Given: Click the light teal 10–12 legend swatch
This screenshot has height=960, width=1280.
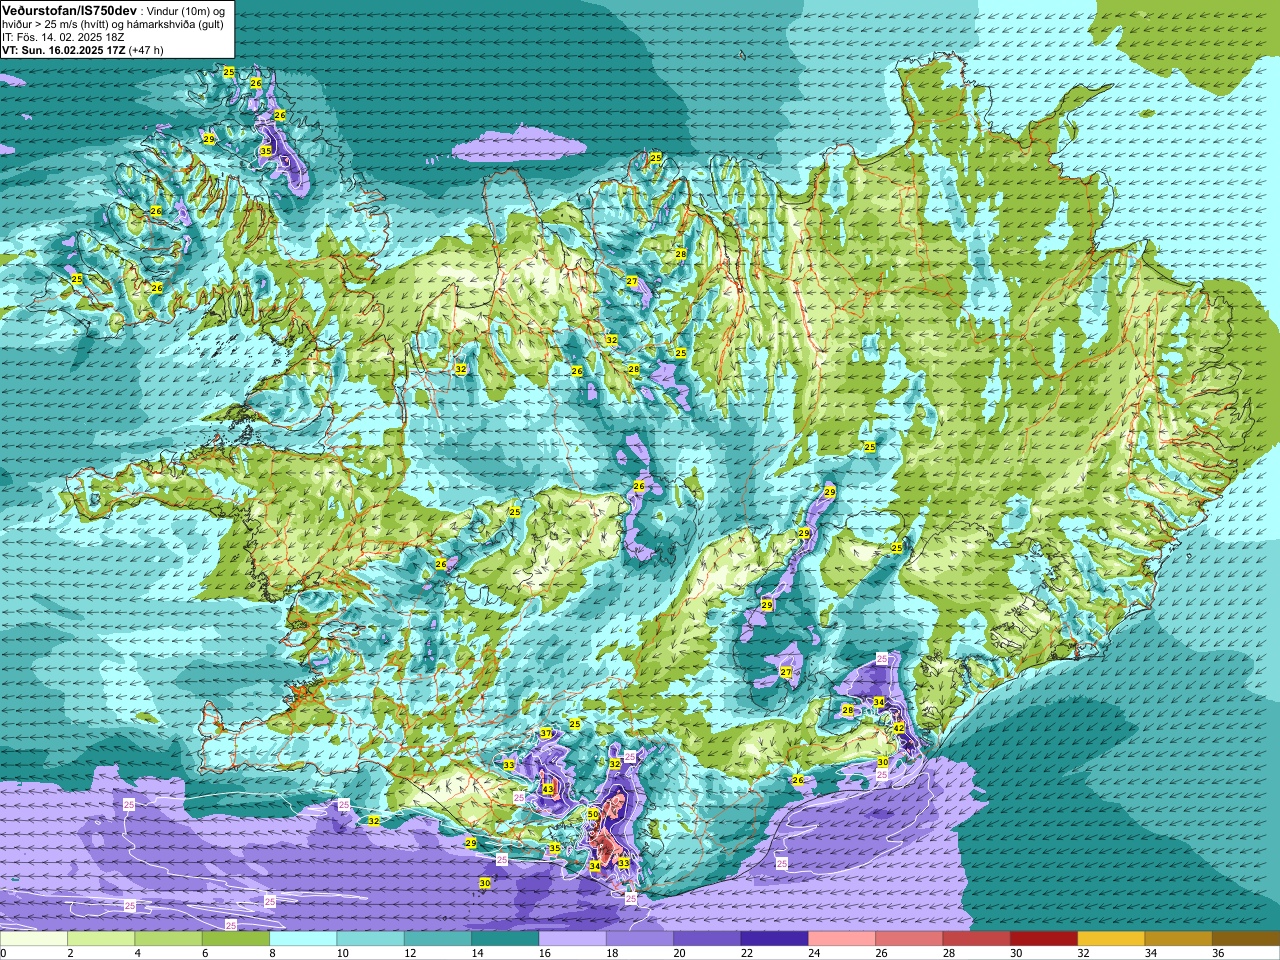Looking at the screenshot, I should click(x=370, y=939).
